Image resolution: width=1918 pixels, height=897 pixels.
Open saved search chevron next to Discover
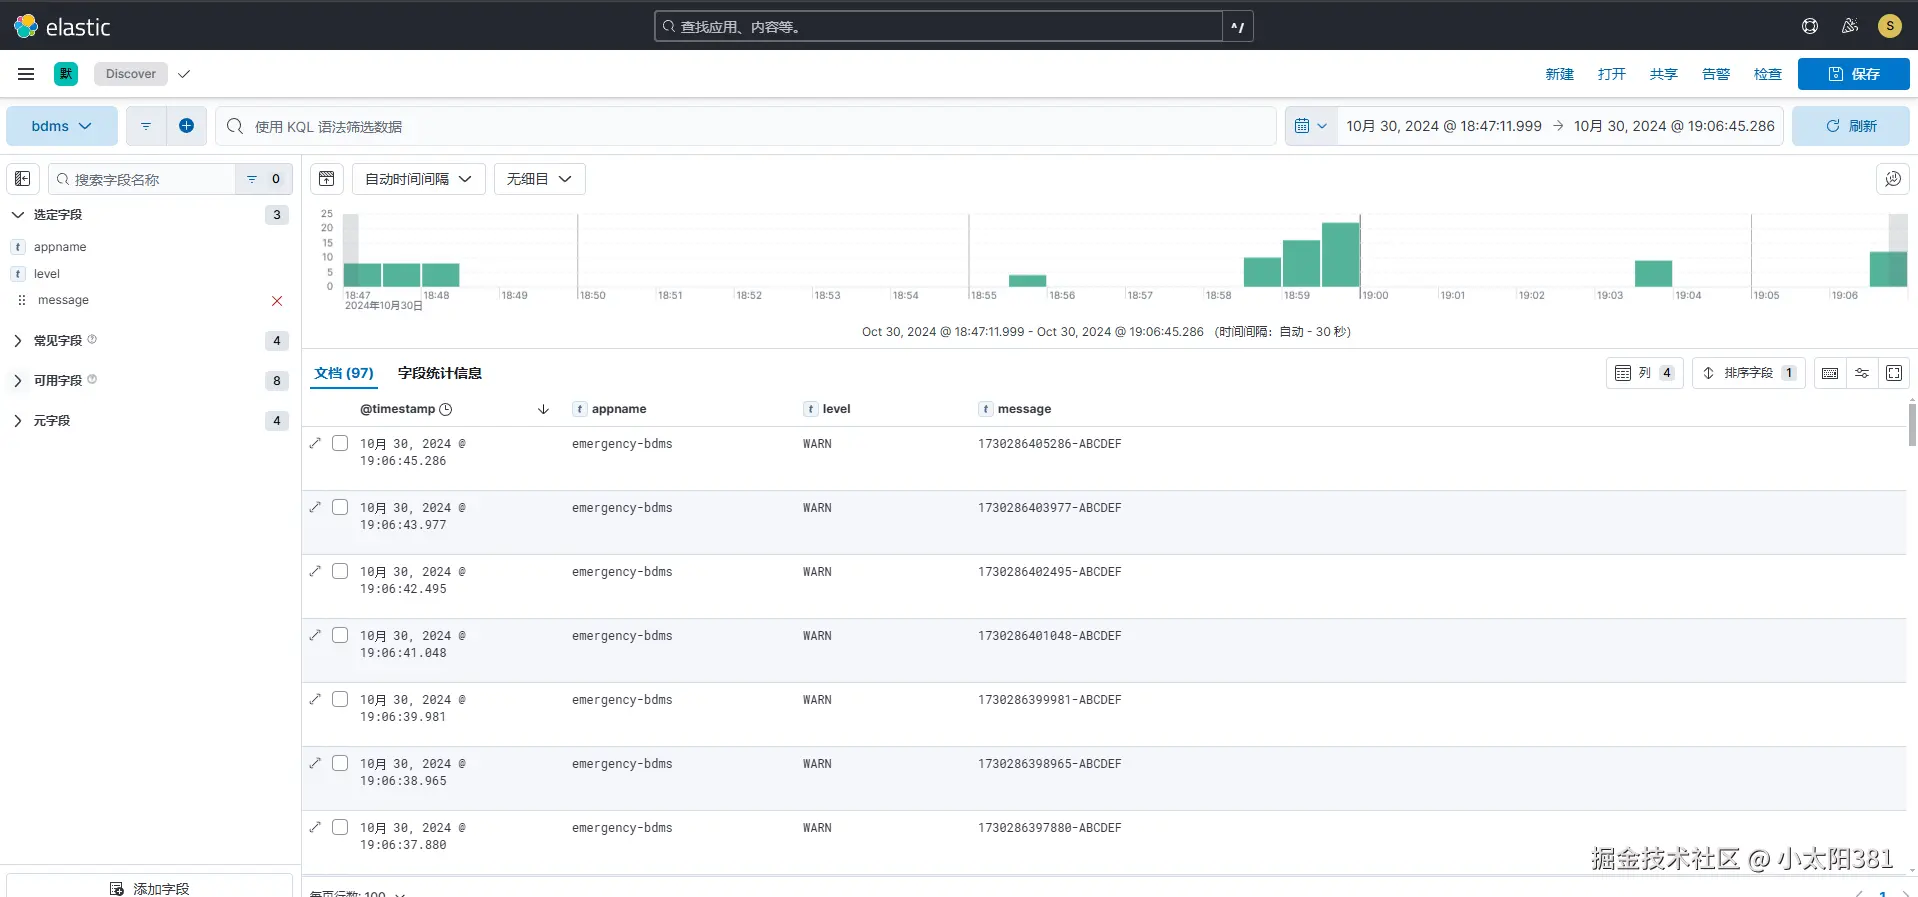point(184,74)
